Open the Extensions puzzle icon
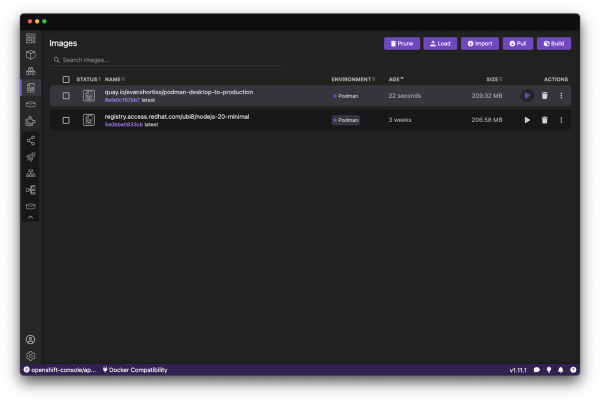 click(31, 121)
